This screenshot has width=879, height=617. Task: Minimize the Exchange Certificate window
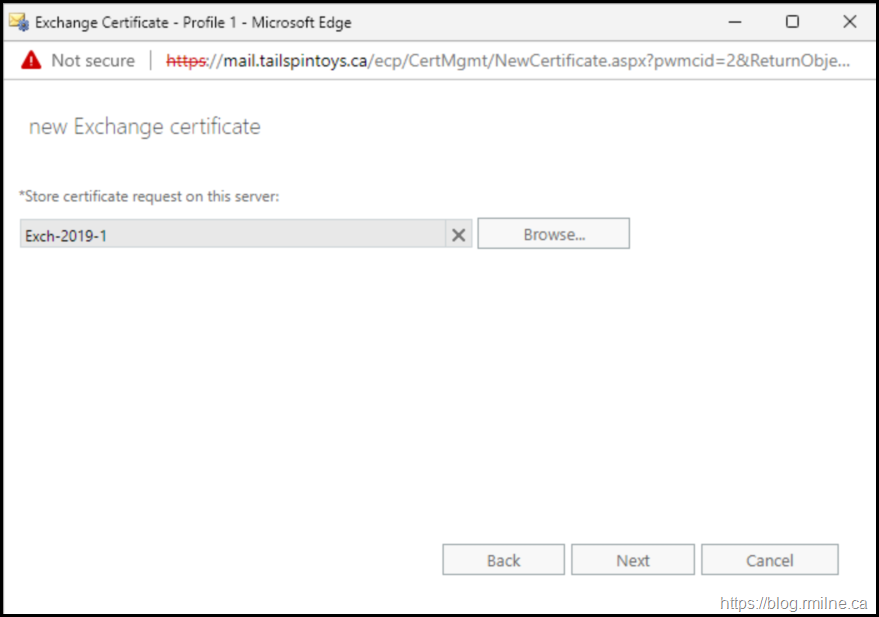(736, 22)
